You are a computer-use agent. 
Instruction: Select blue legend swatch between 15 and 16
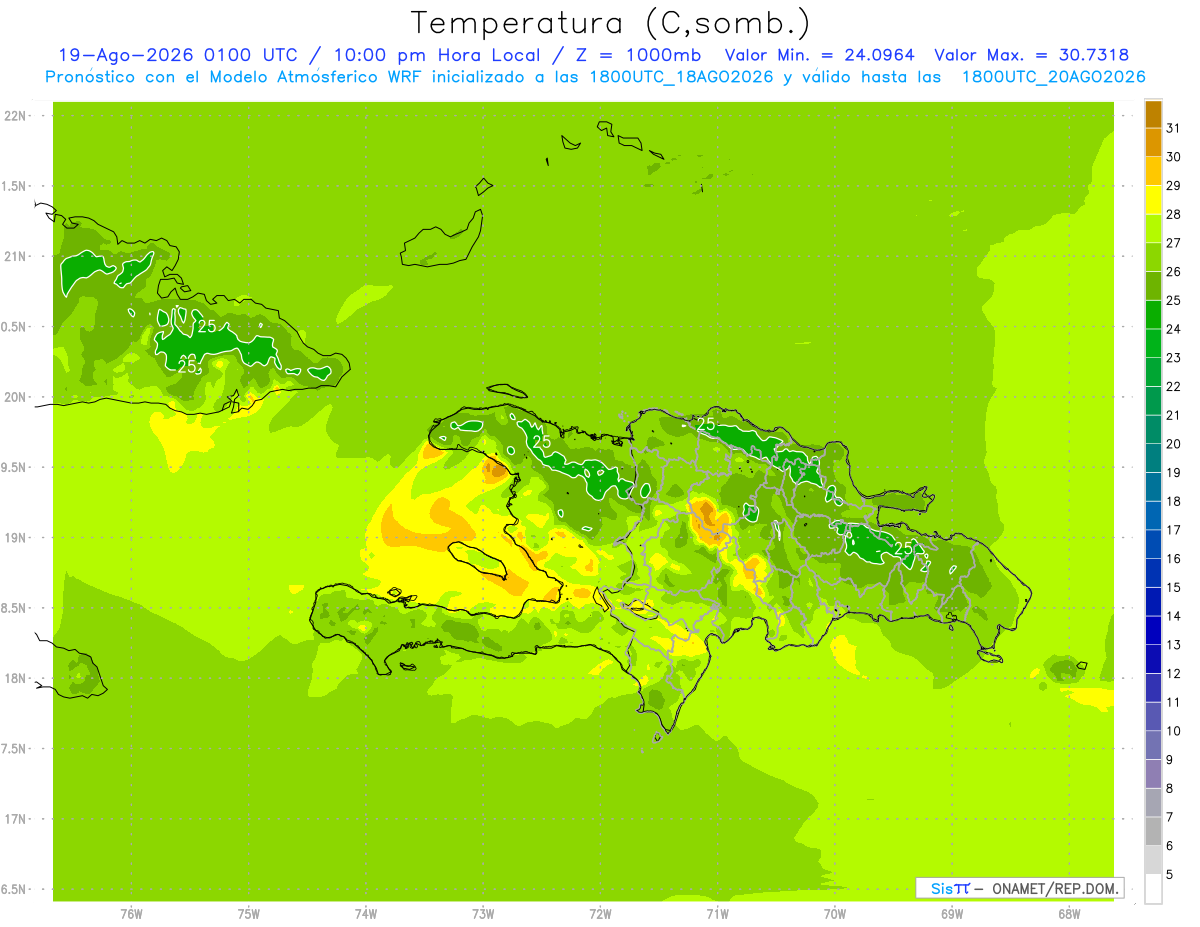click(x=1153, y=573)
